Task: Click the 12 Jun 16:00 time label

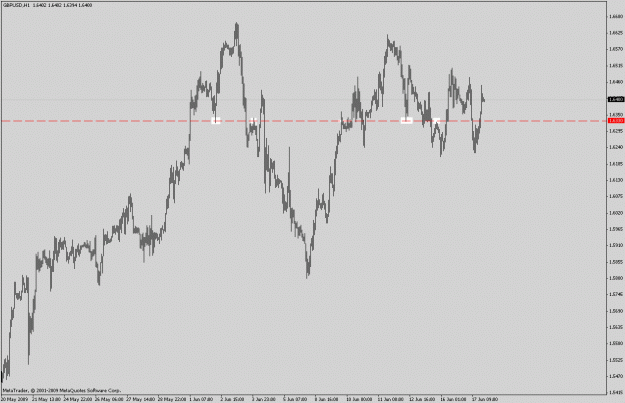Action: pos(422,399)
